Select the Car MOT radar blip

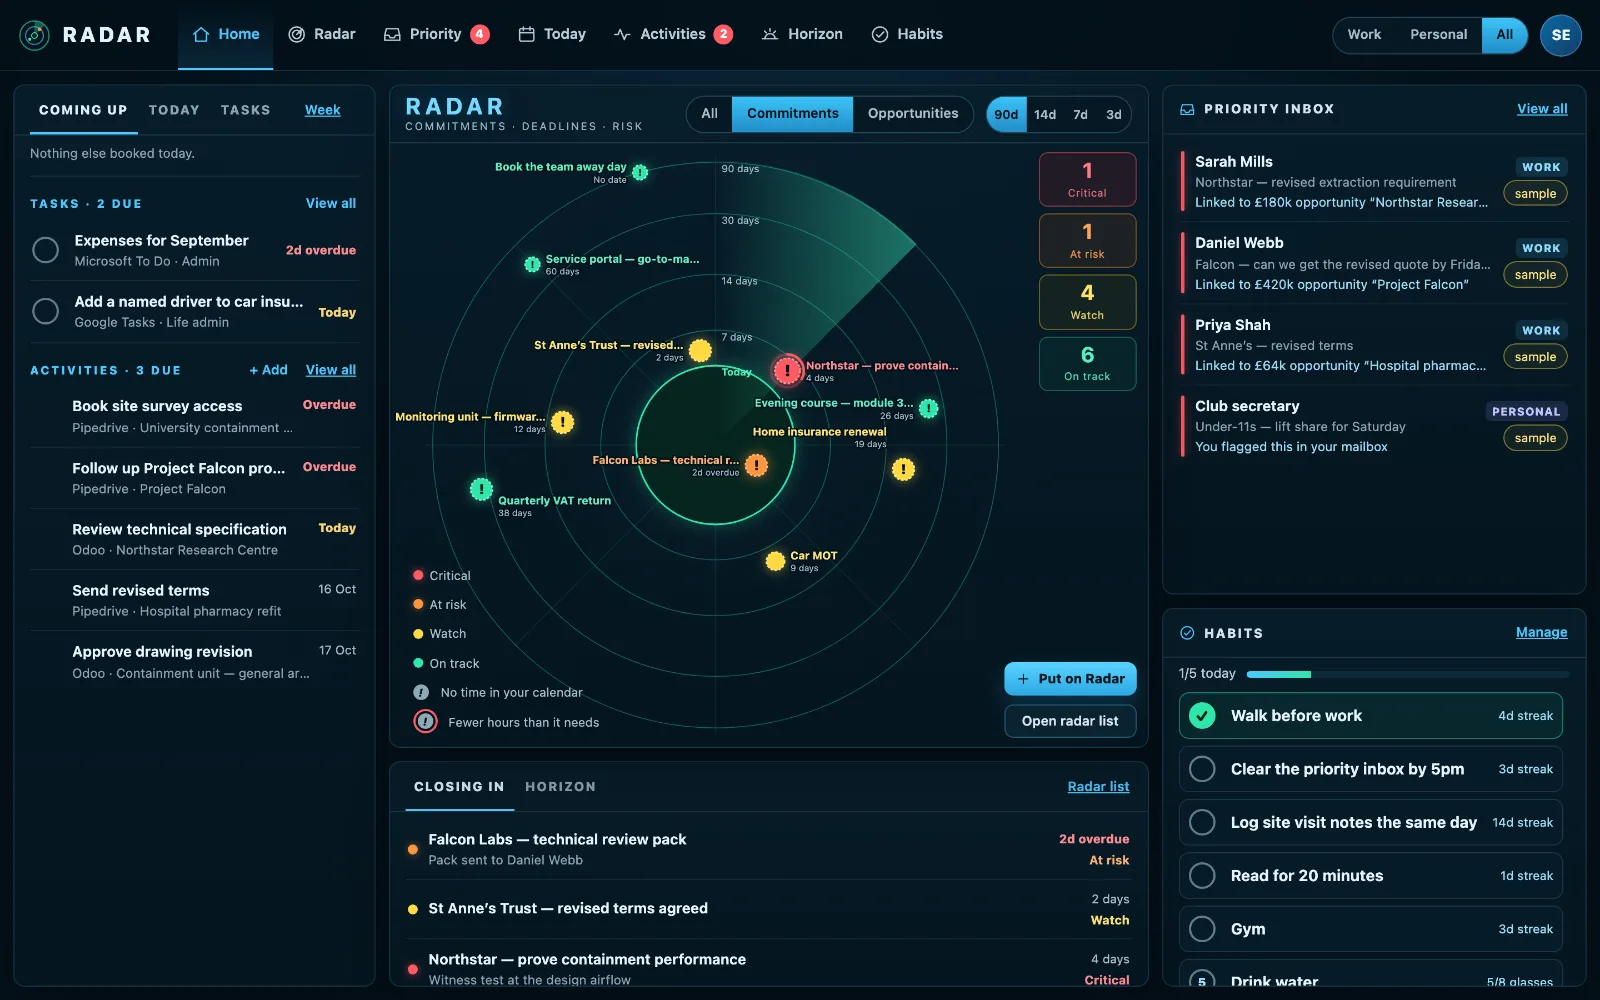click(x=775, y=561)
